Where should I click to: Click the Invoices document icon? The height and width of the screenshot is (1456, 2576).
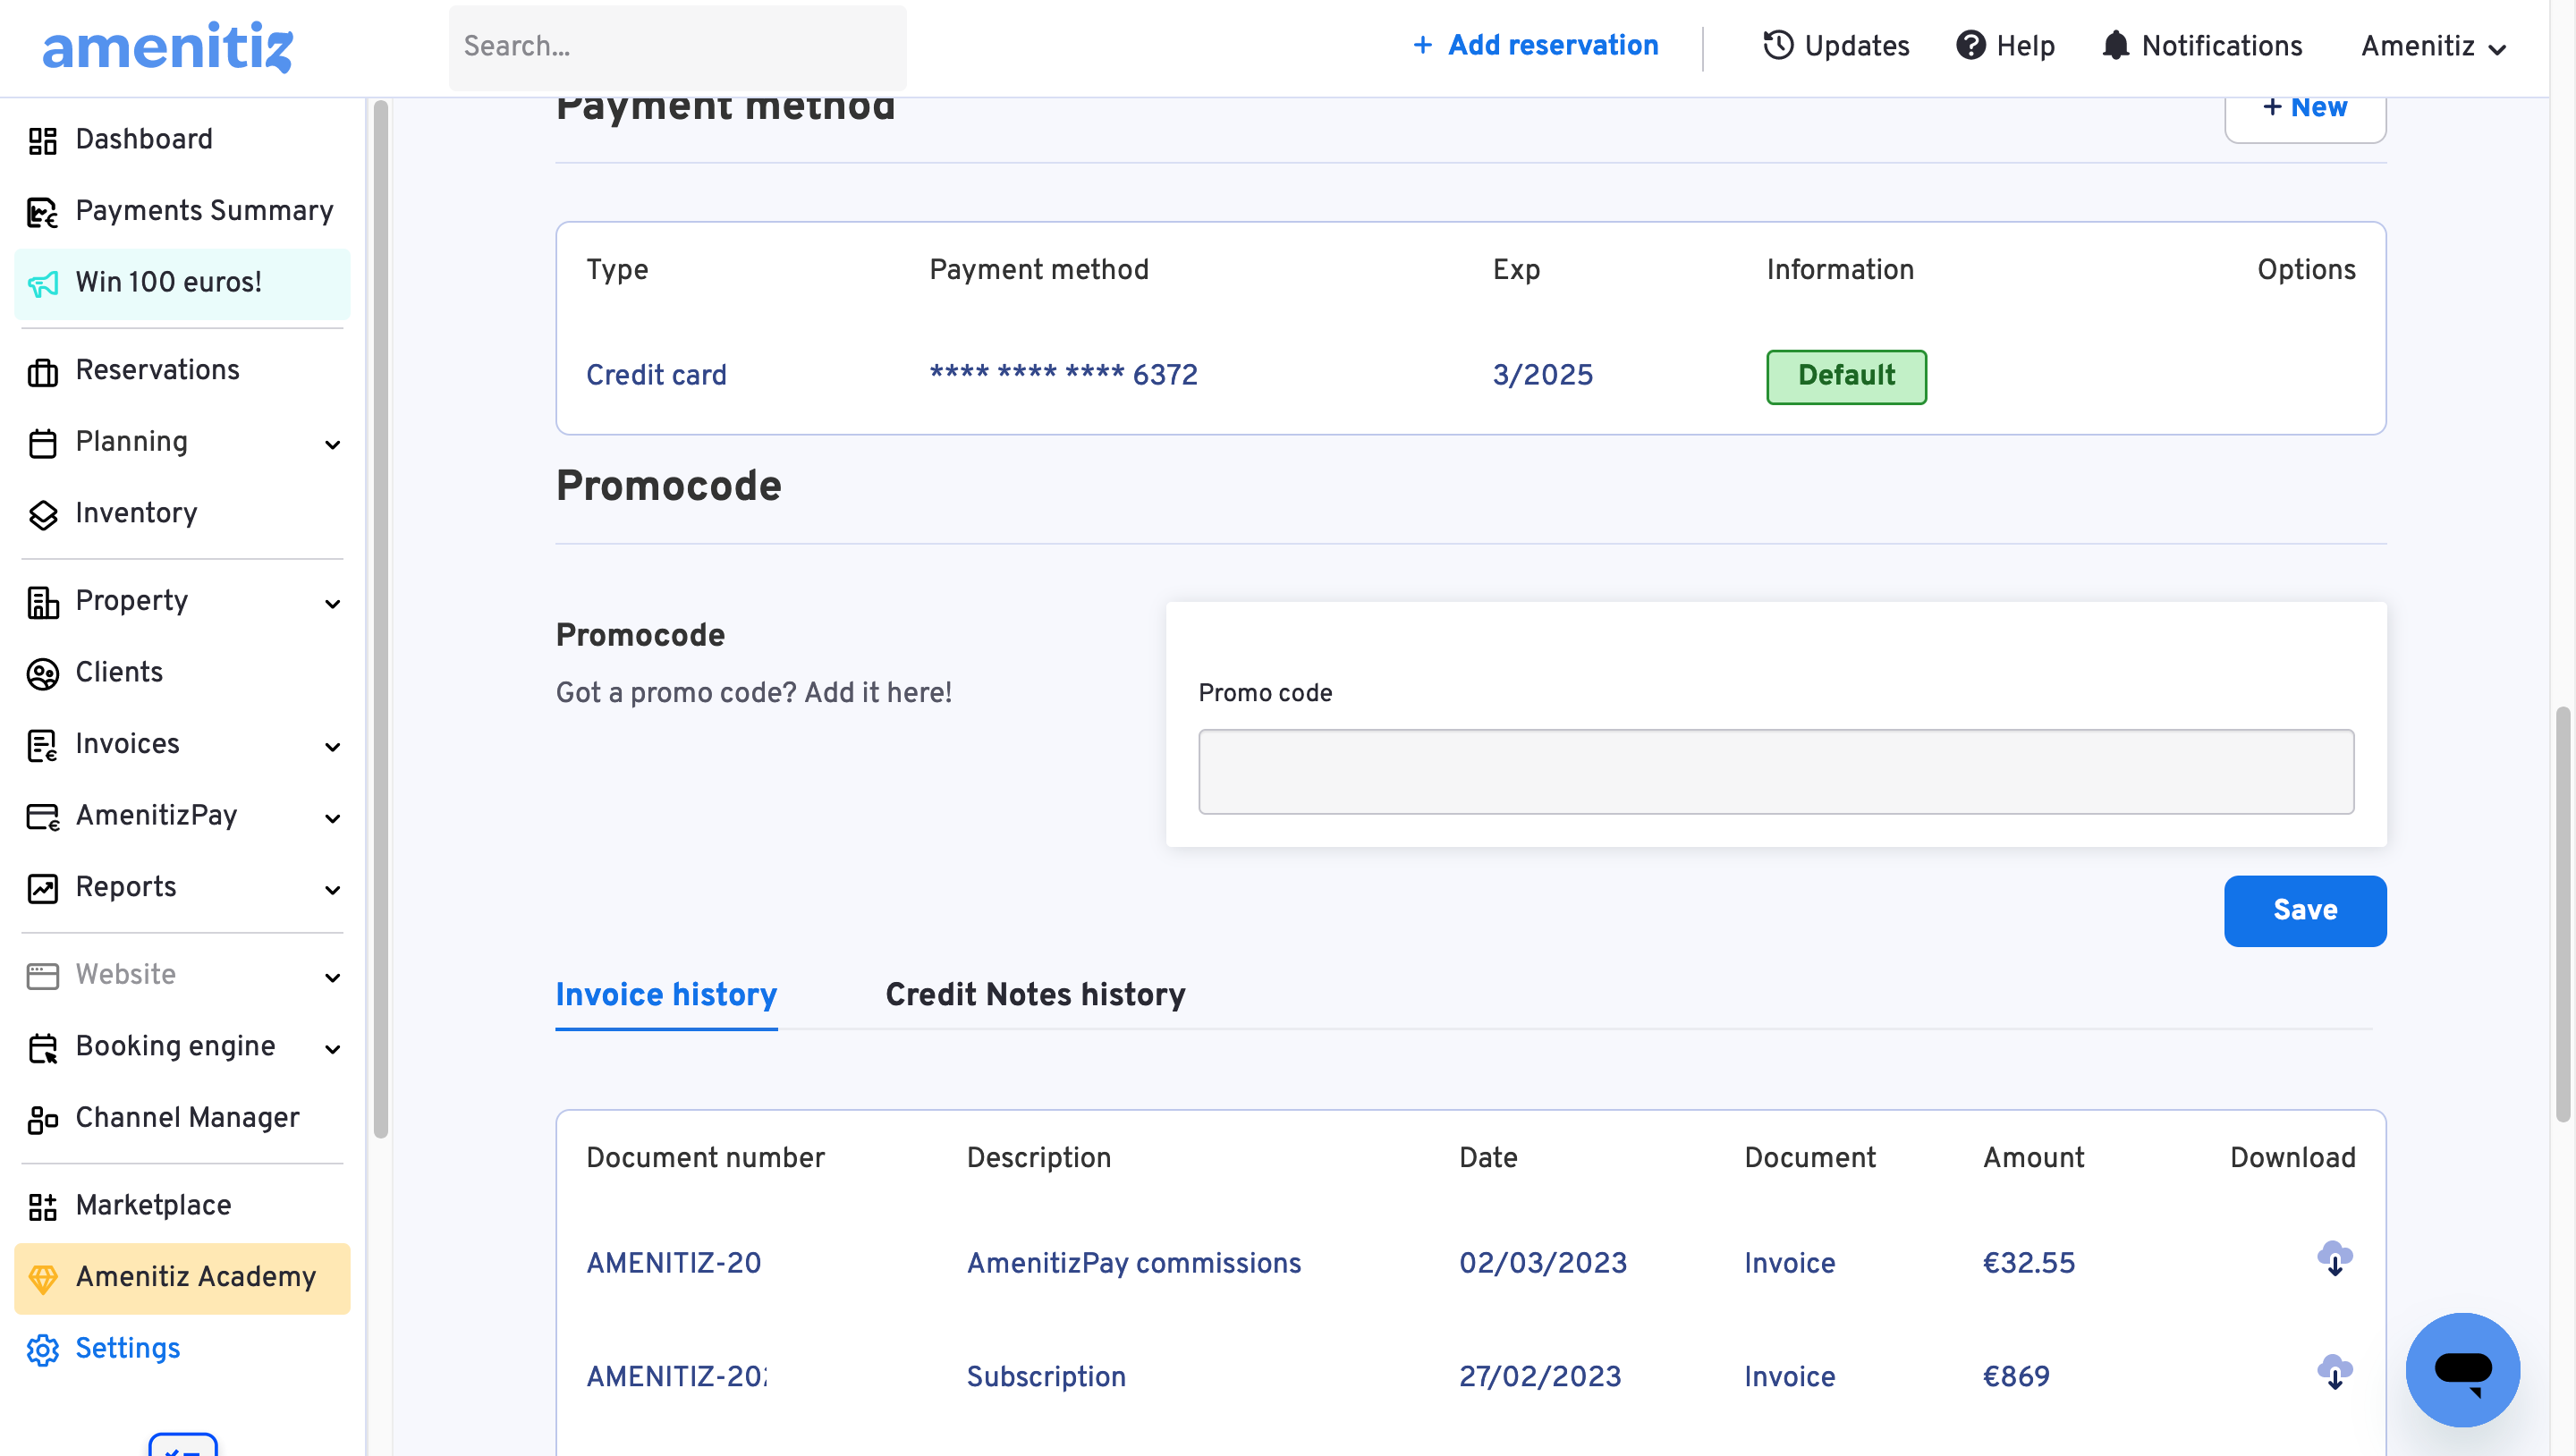click(x=42, y=745)
